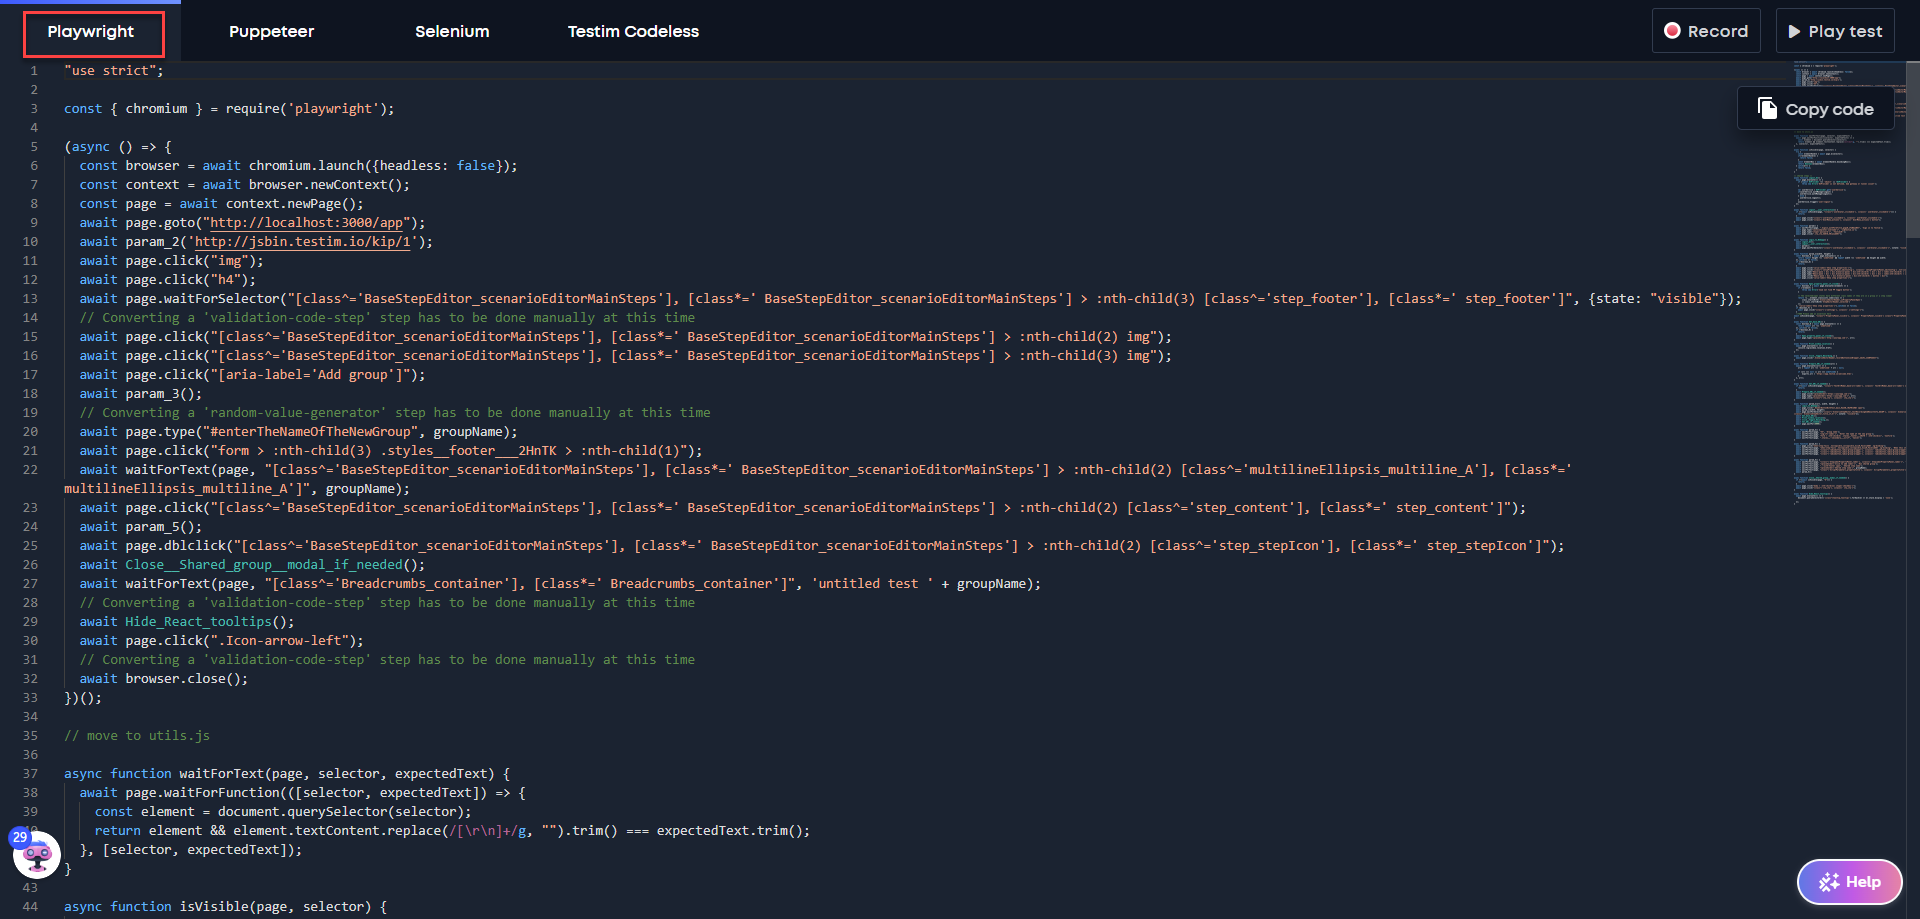Click the waitForText function declaration line

point(286,774)
